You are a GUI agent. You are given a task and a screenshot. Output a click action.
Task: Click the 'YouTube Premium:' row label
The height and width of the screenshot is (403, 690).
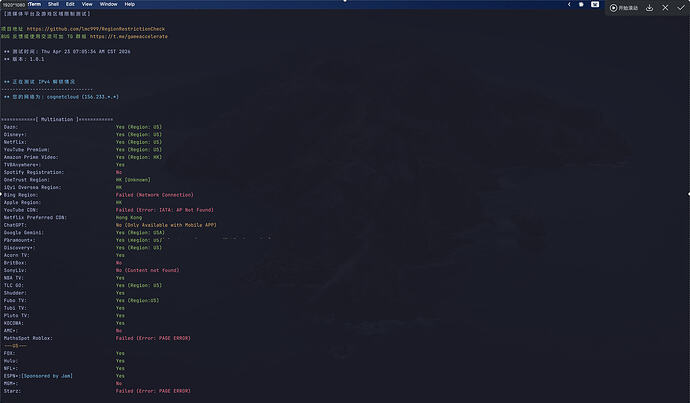click(27, 150)
